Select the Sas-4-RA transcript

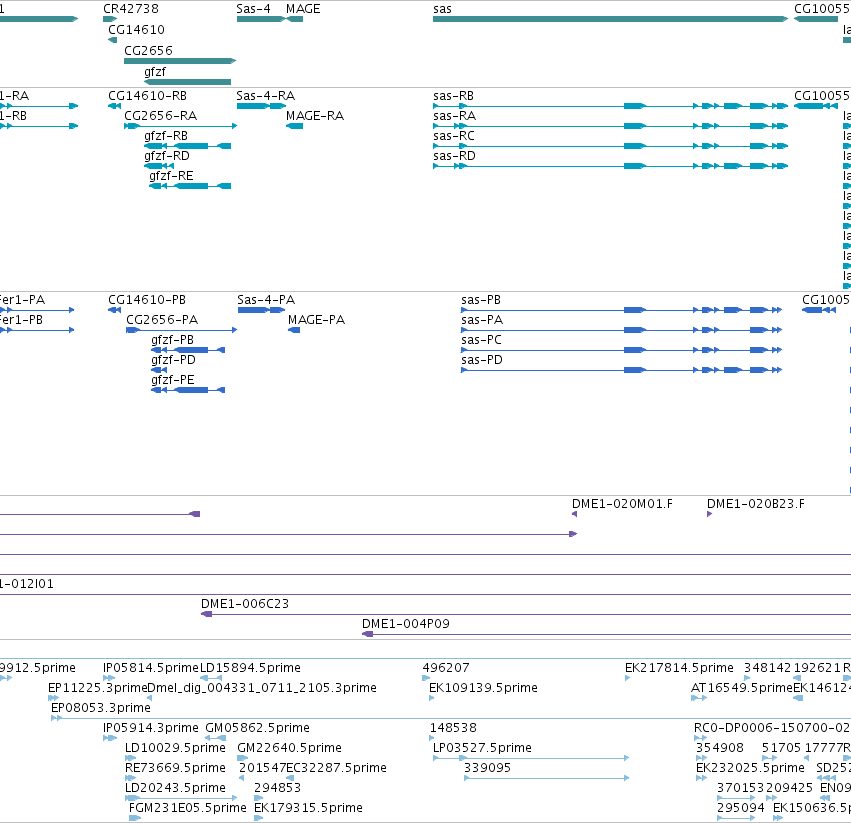[x=262, y=106]
